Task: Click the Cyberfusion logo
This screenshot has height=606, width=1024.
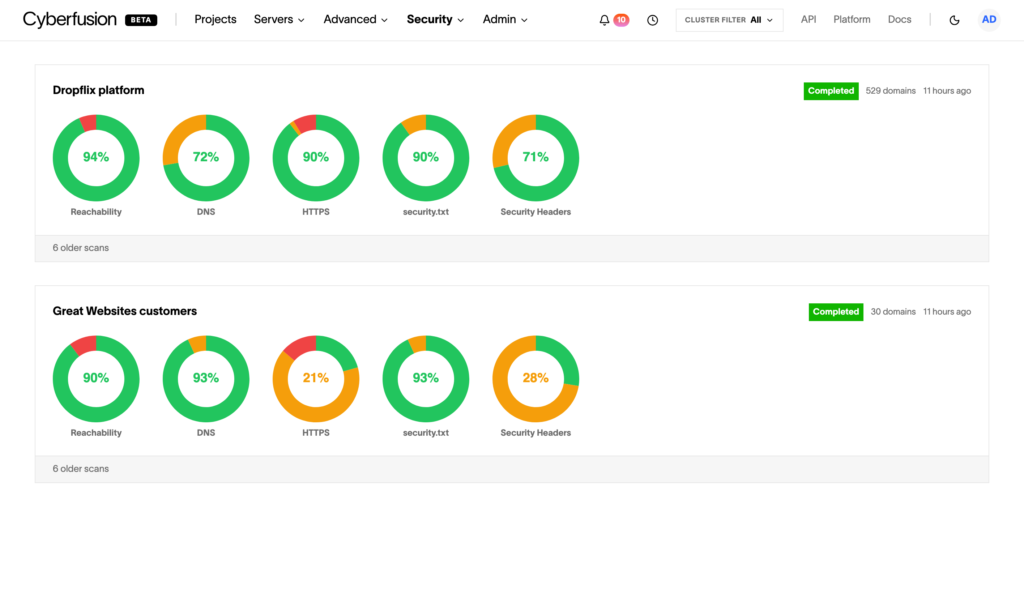Action: 70,20
